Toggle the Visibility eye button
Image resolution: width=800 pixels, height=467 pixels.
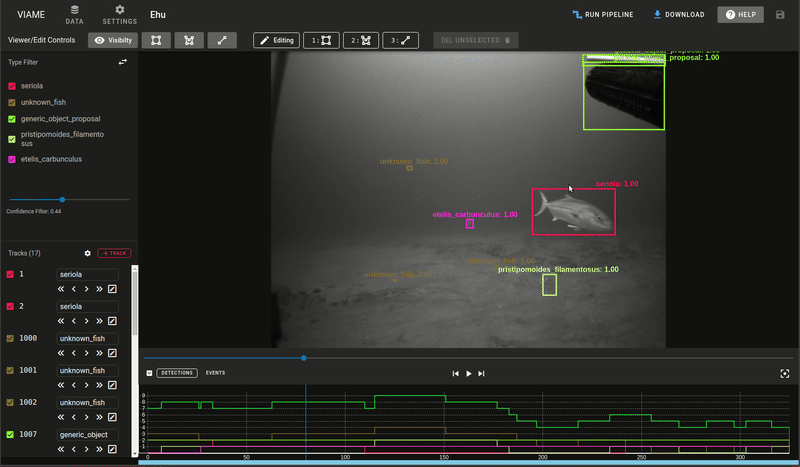pos(113,40)
